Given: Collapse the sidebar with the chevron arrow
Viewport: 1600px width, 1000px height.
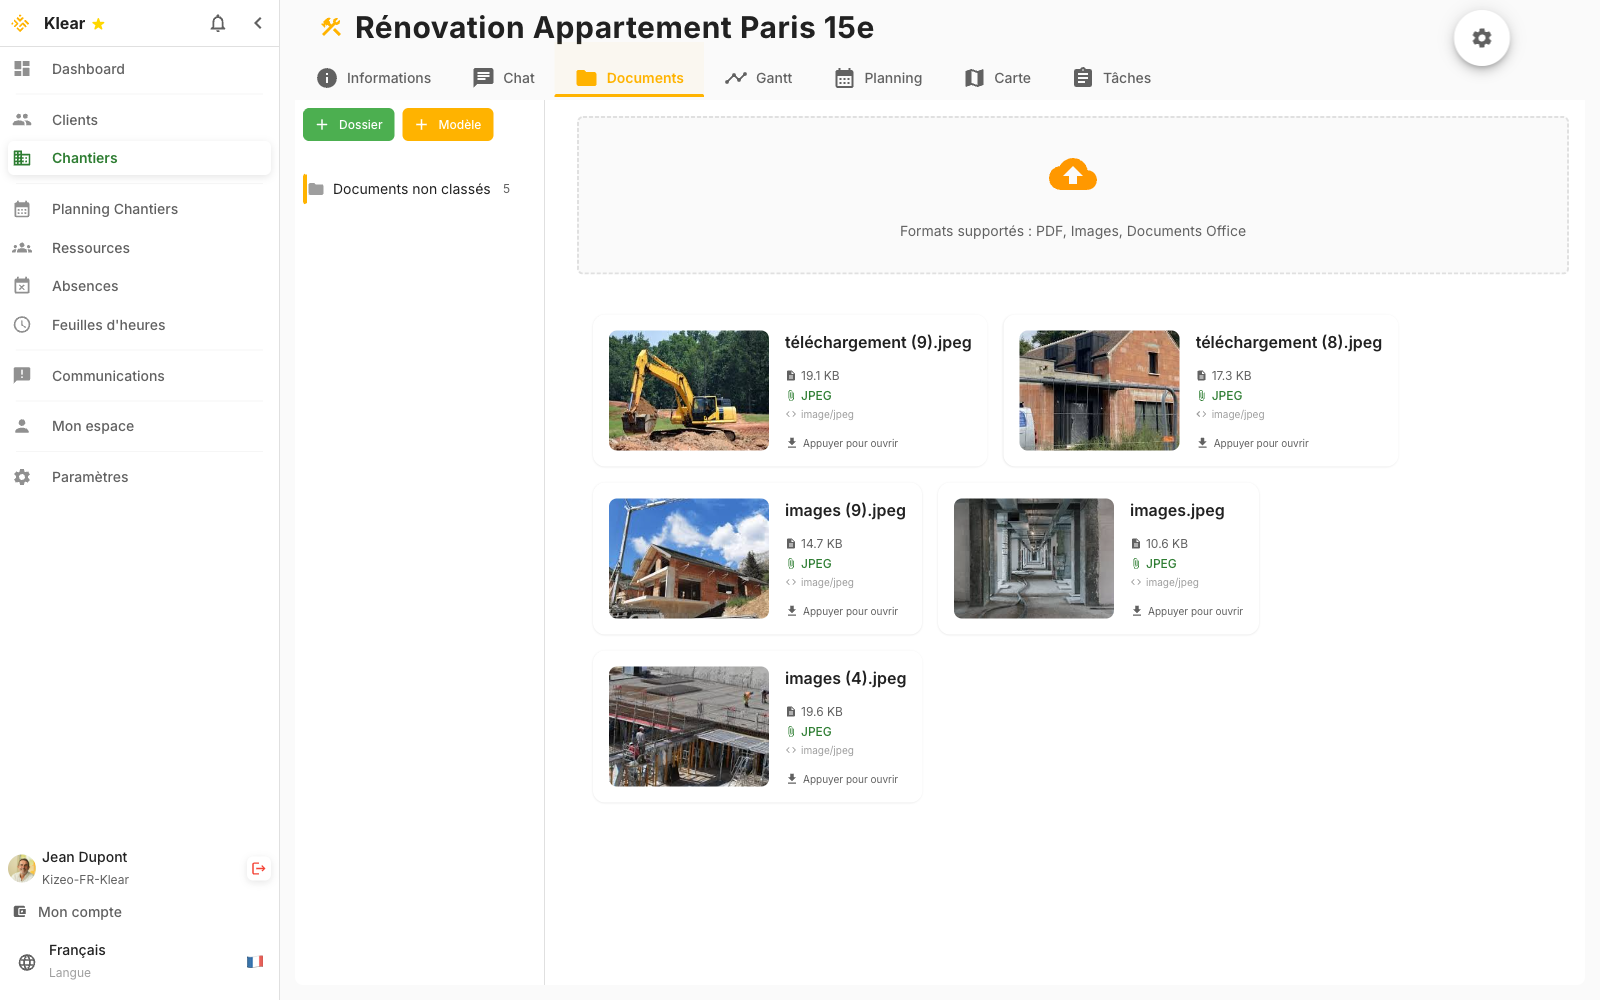Looking at the screenshot, I should 258,23.
